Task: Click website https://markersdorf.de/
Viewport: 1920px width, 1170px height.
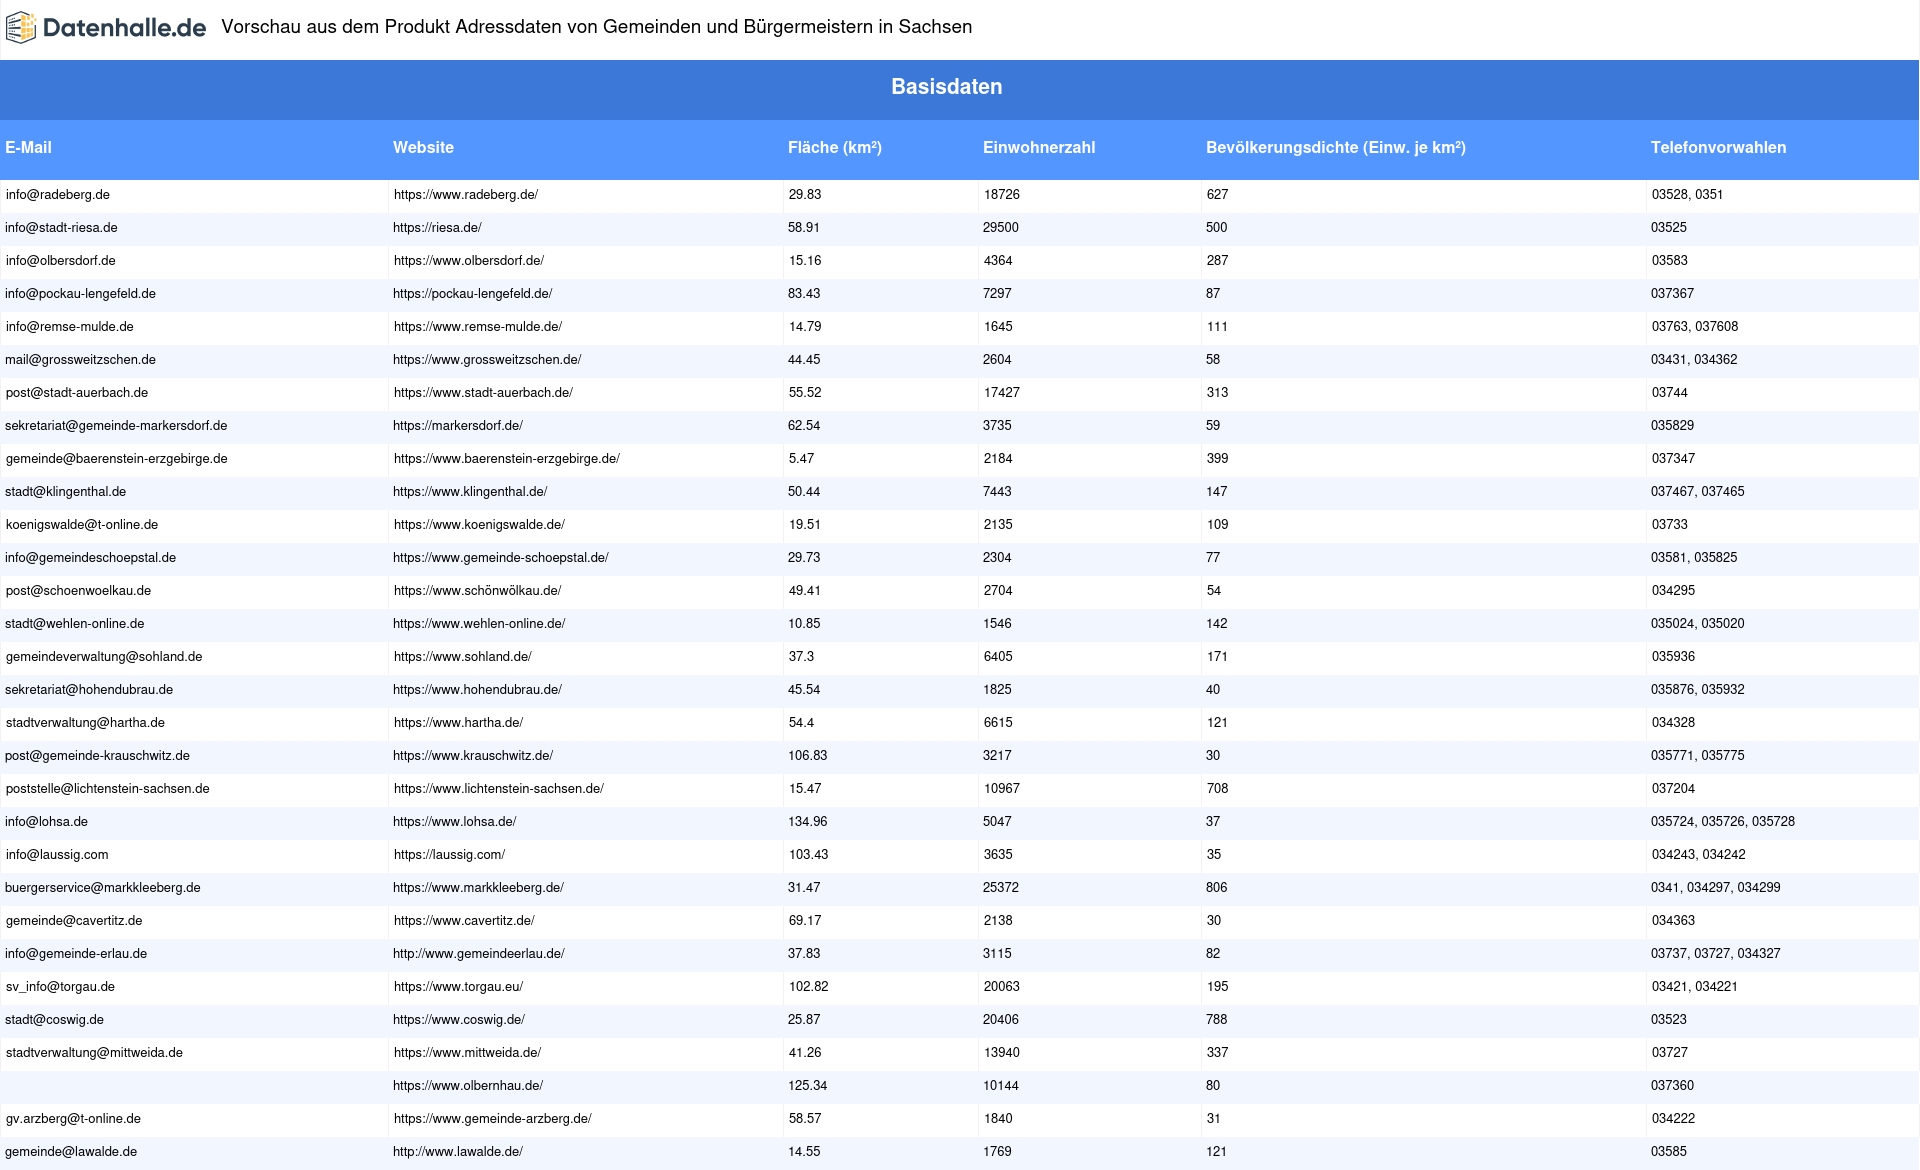Action: [x=458, y=426]
